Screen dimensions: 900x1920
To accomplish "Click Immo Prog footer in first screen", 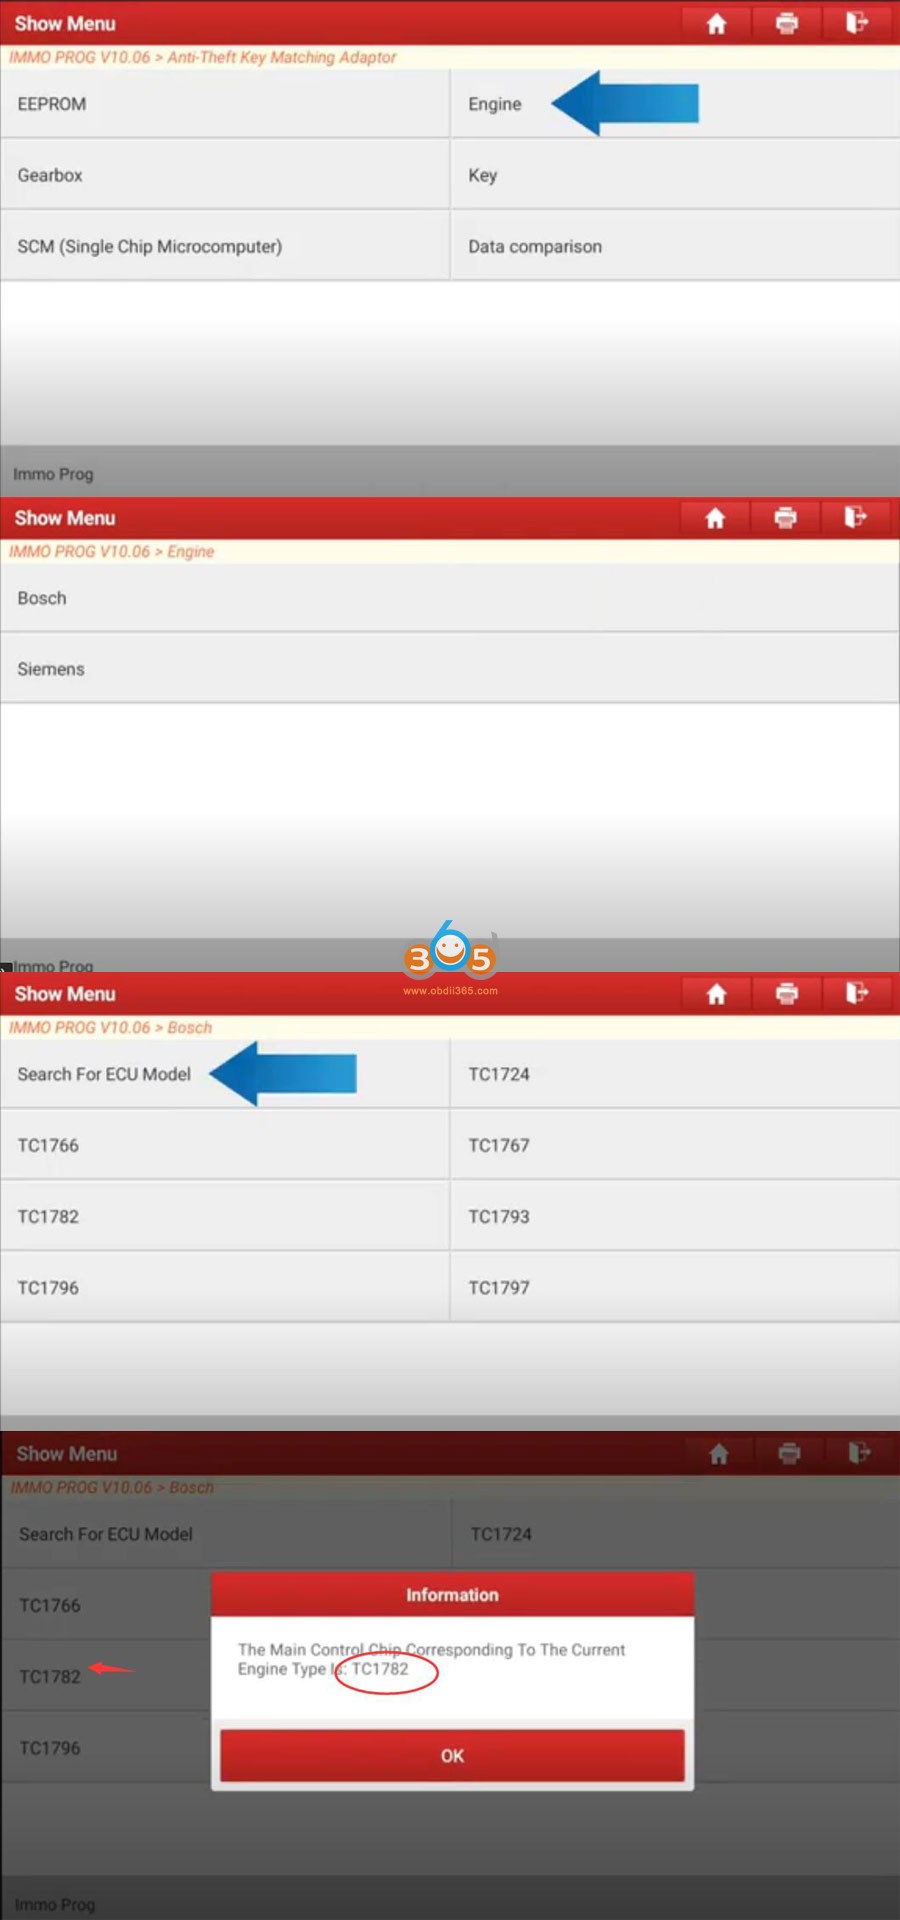I will (x=53, y=474).
